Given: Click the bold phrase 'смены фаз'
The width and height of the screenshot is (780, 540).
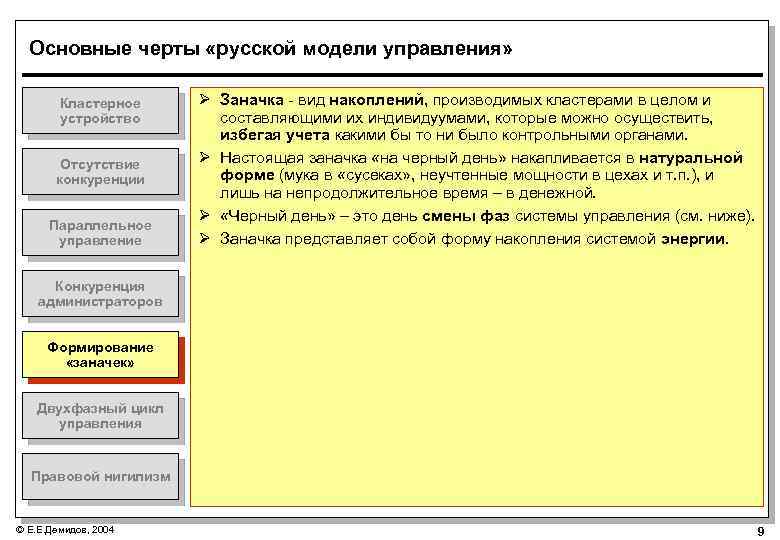Looking at the screenshot, I should 466,216.
